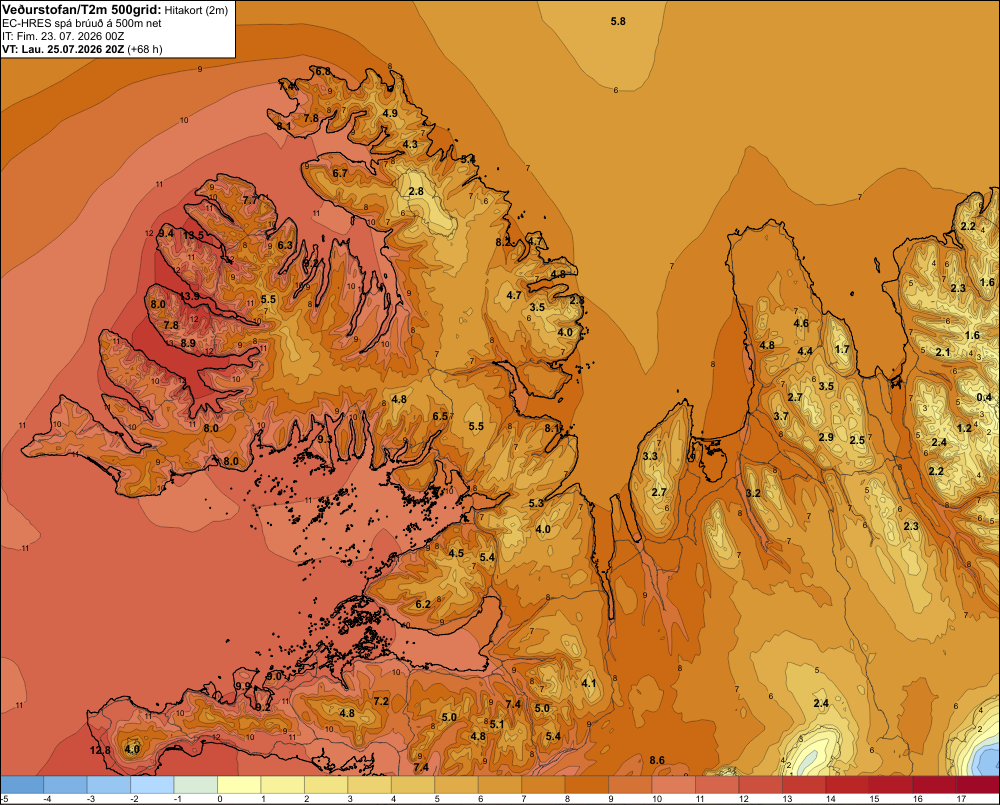Image resolution: width=1000 pixels, height=805 pixels.
Task: Click the 4.4 temperature value
Action: [805, 351]
